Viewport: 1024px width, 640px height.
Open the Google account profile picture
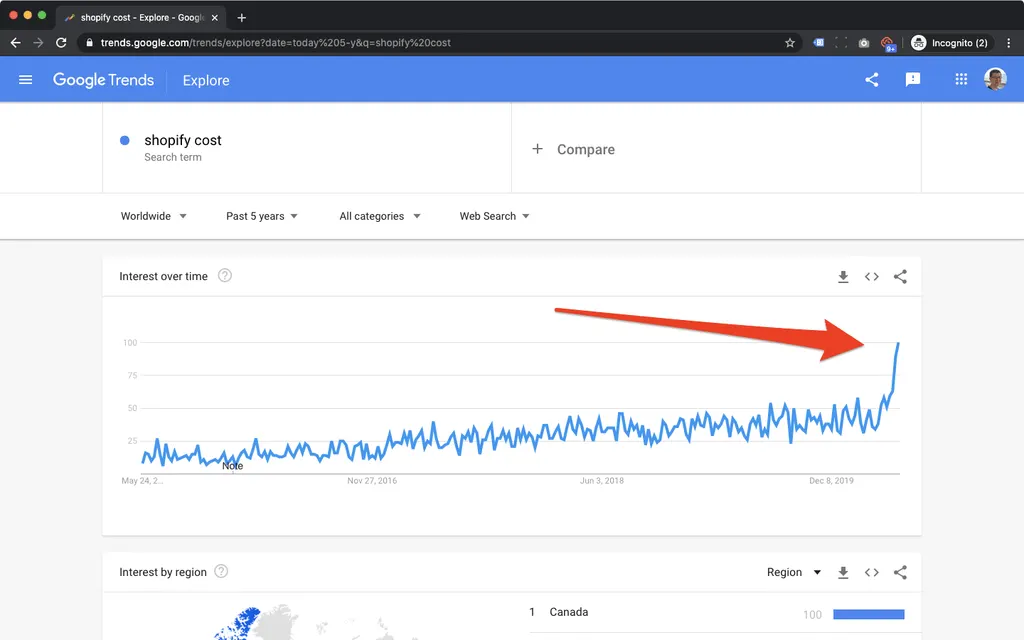995,79
